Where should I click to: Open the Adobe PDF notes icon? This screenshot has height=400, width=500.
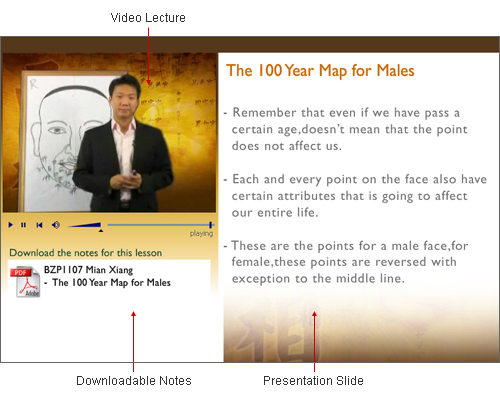coord(25,282)
